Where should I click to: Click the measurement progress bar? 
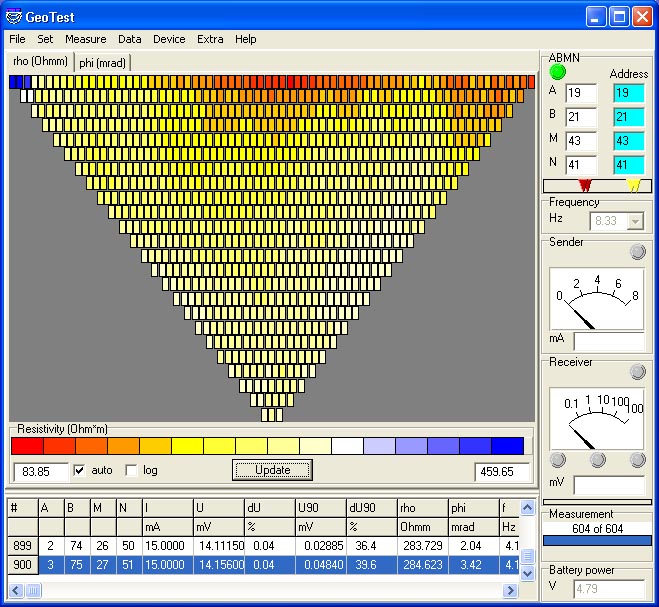(597, 540)
